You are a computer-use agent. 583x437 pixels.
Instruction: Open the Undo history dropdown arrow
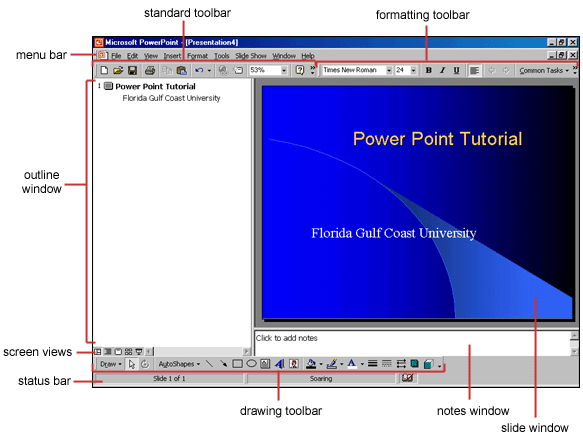pos(209,70)
